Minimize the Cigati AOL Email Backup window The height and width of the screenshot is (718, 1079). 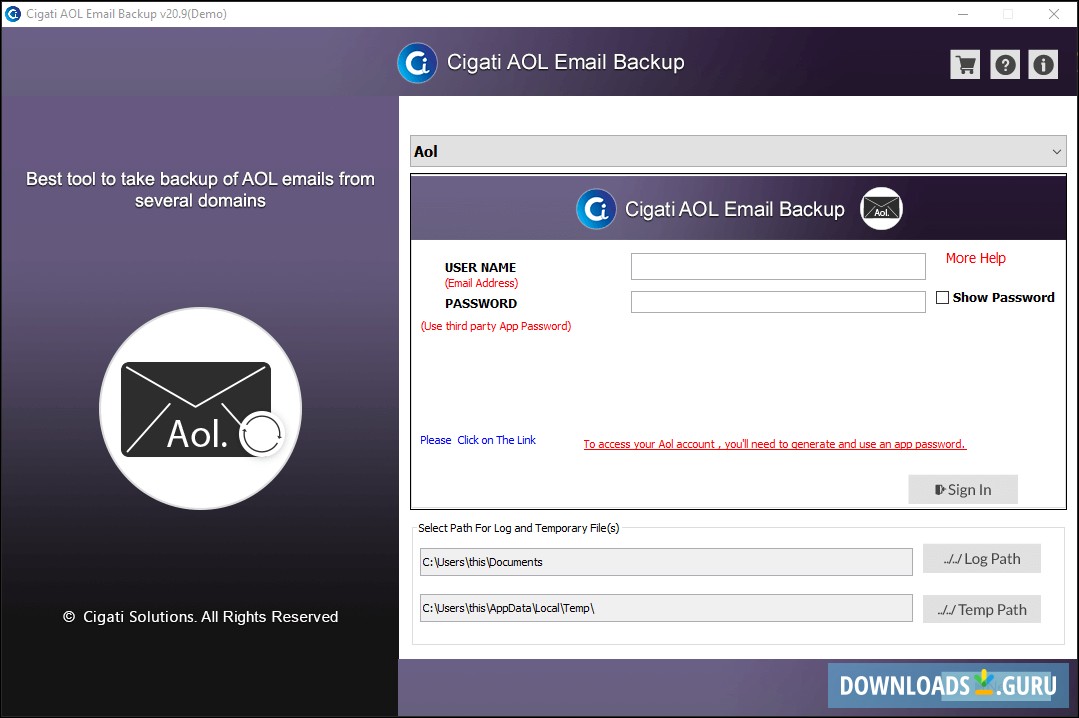tap(963, 14)
